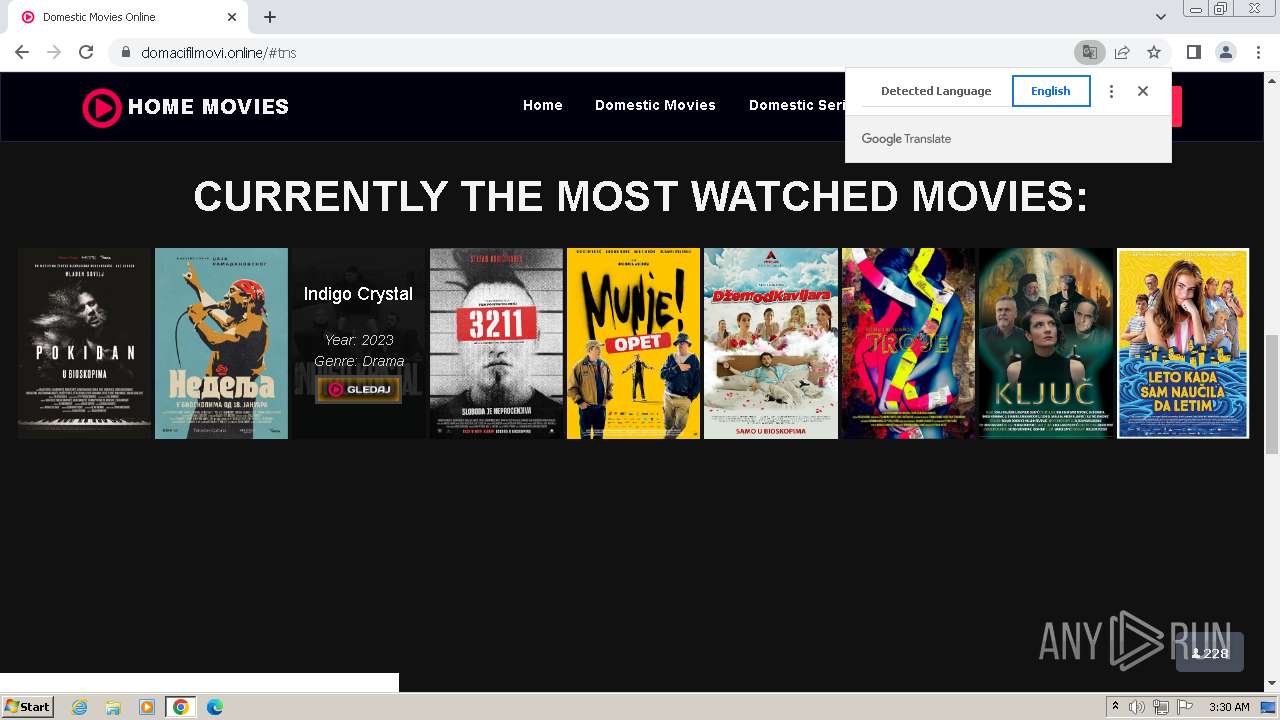Open File Explorer from taskbar
Image resolution: width=1280 pixels, height=720 pixels.
click(x=113, y=707)
